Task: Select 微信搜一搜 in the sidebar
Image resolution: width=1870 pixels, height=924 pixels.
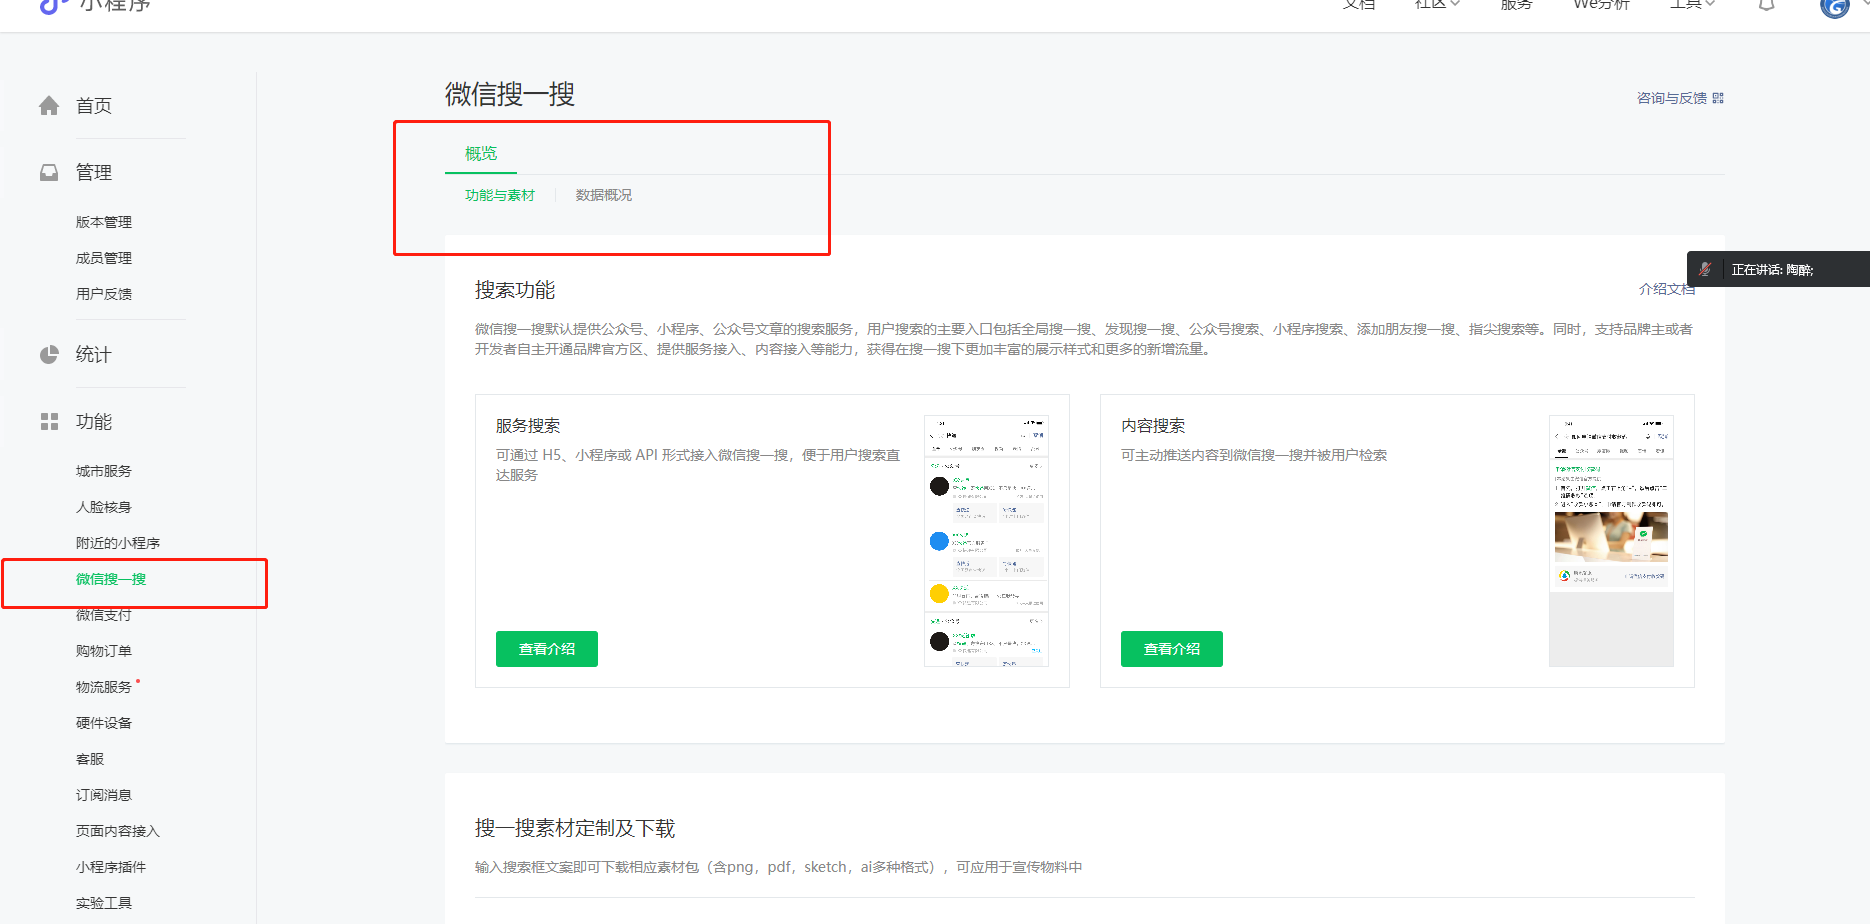Action: point(111,579)
